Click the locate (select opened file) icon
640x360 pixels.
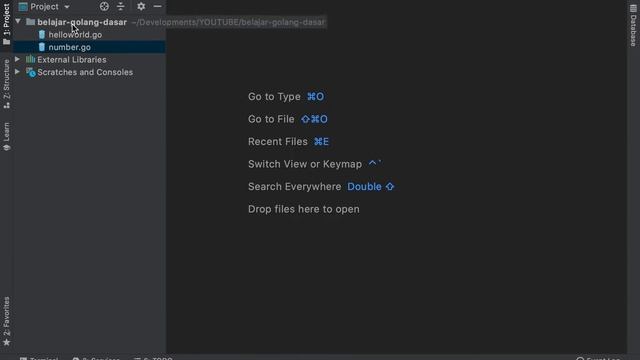104,6
